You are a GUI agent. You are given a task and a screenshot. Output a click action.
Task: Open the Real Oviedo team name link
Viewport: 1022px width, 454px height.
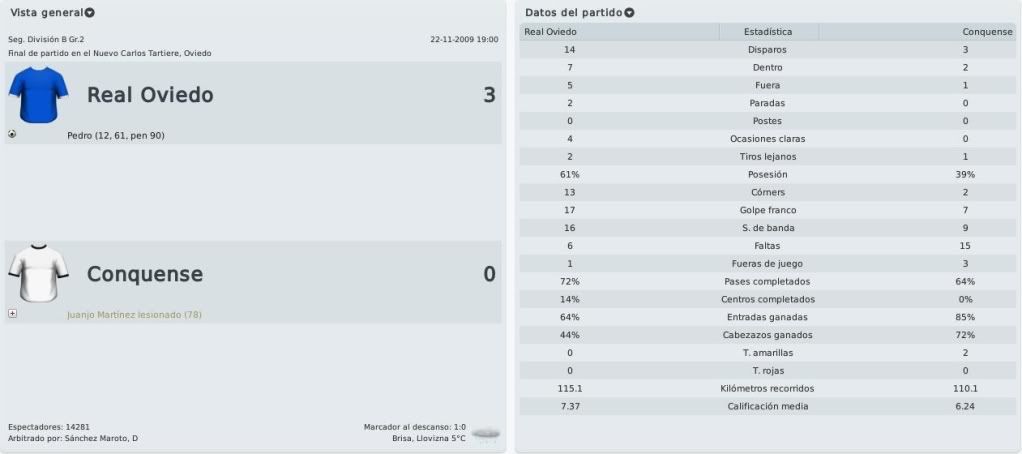[x=150, y=95]
